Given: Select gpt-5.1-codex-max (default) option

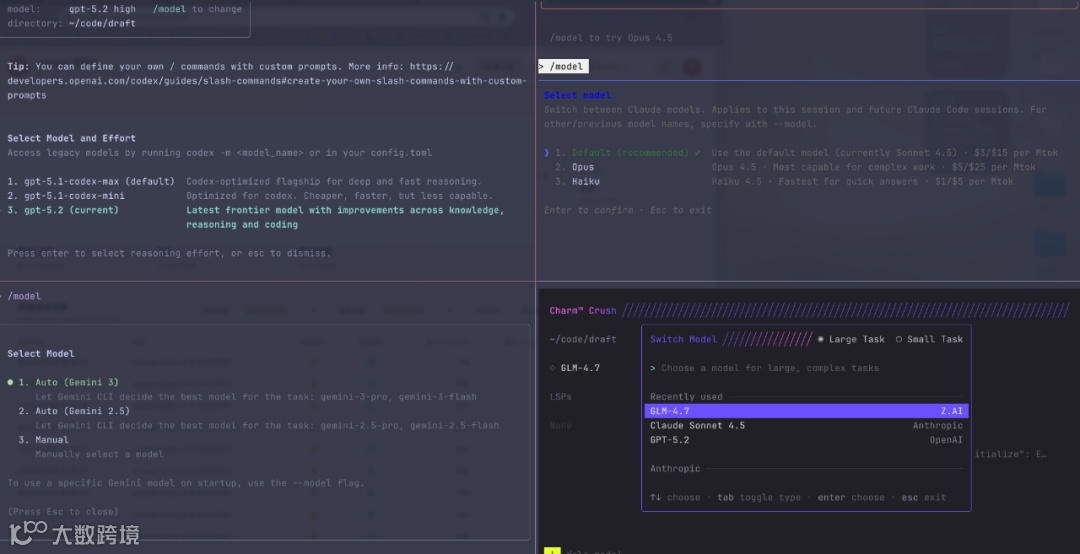Looking at the screenshot, I should (x=91, y=181).
